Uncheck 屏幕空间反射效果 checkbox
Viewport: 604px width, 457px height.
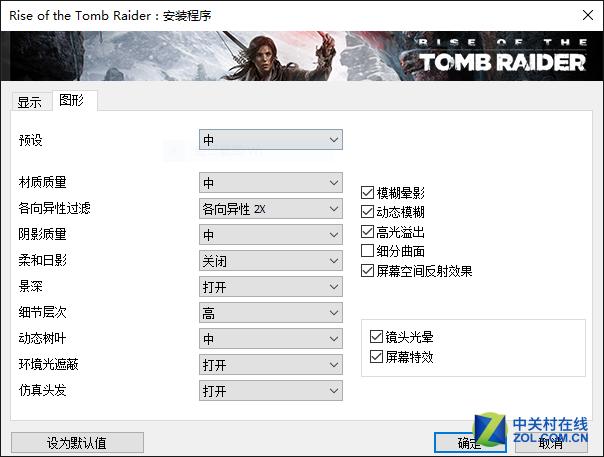[367, 271]
